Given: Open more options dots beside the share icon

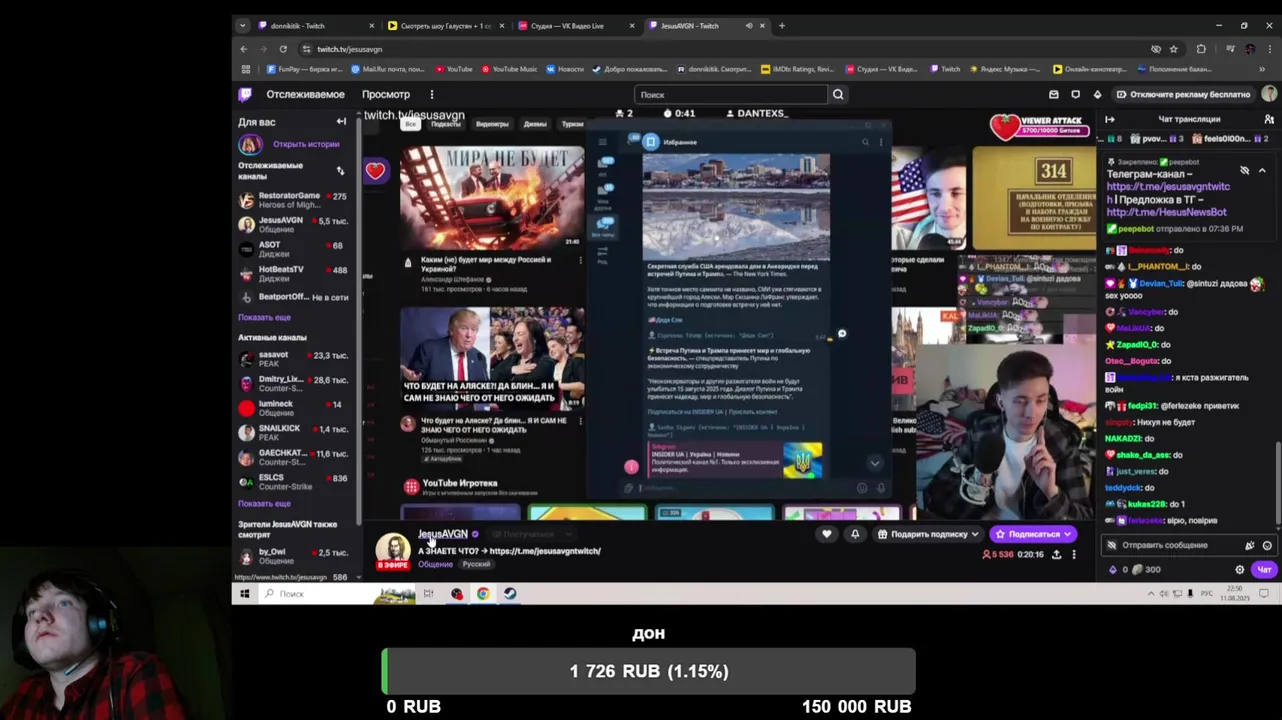Looking at the screenshot, I should pyautogui.click(x=1074, y=554).
